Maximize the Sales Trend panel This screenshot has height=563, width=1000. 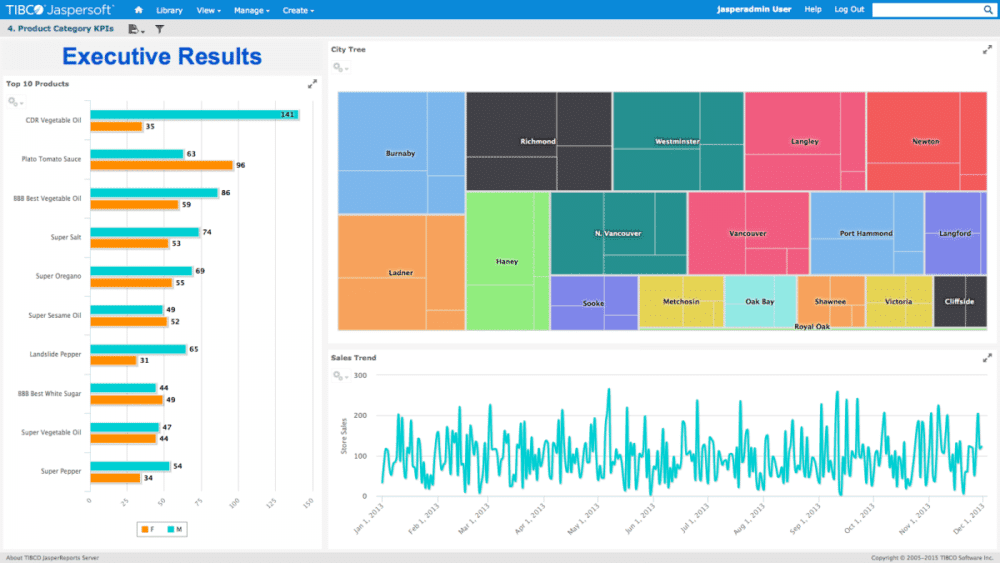[987, 357]
